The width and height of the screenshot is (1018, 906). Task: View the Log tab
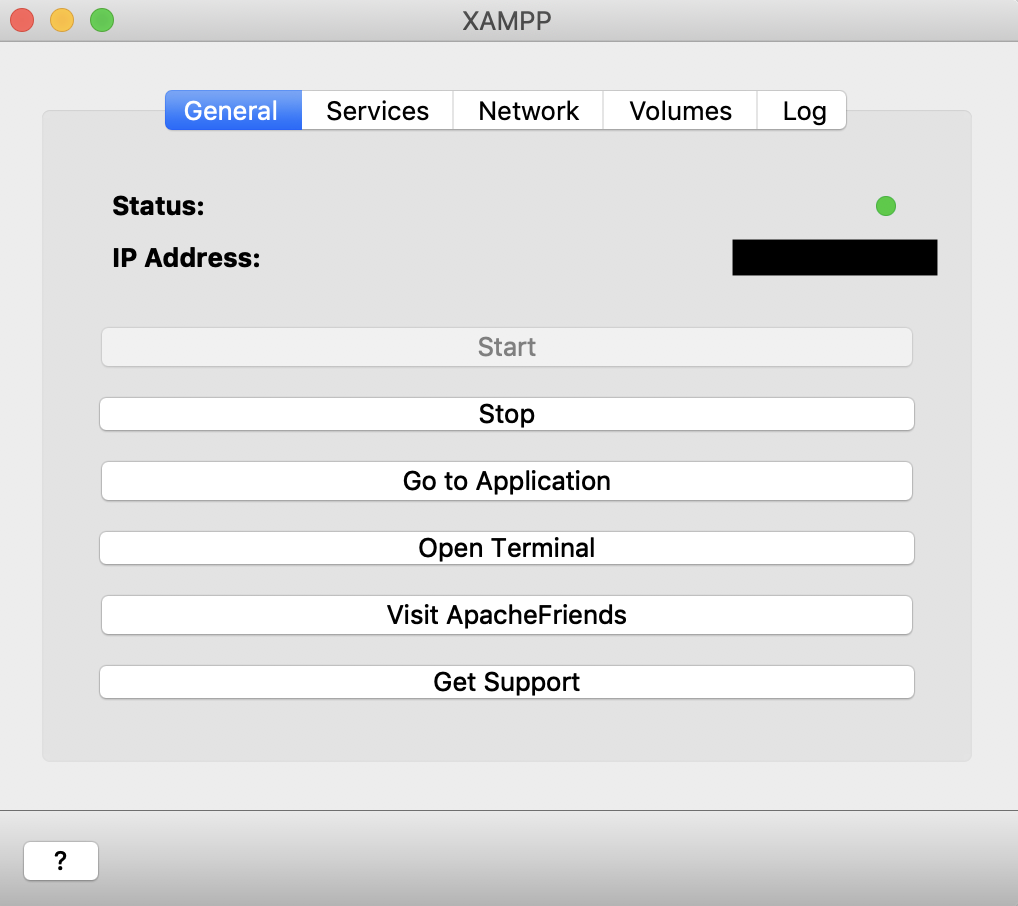click(802, 110)
